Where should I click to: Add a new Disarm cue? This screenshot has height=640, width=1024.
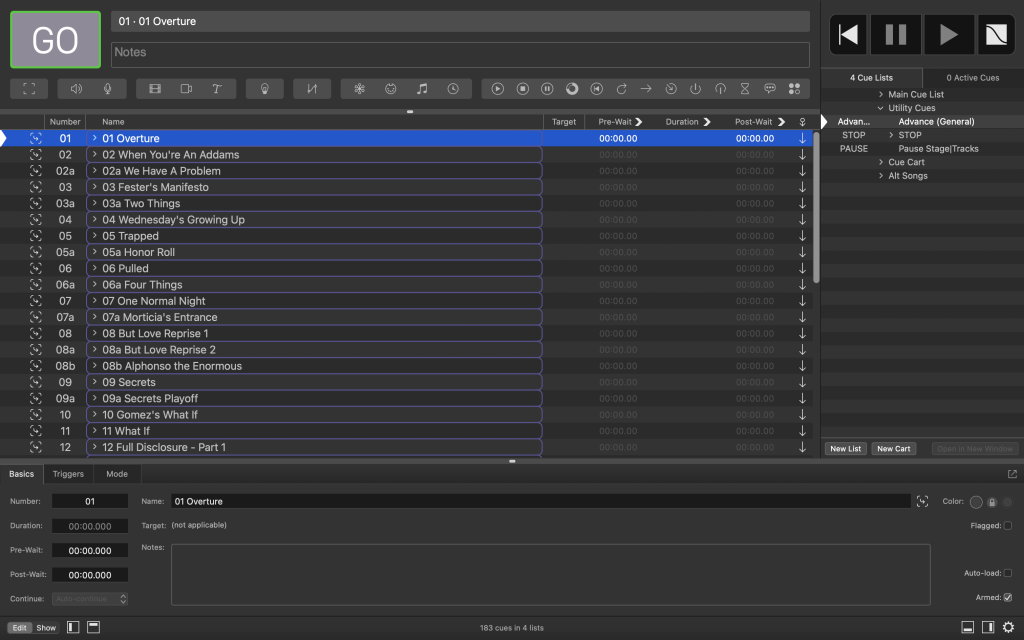[x=720, y=89]
